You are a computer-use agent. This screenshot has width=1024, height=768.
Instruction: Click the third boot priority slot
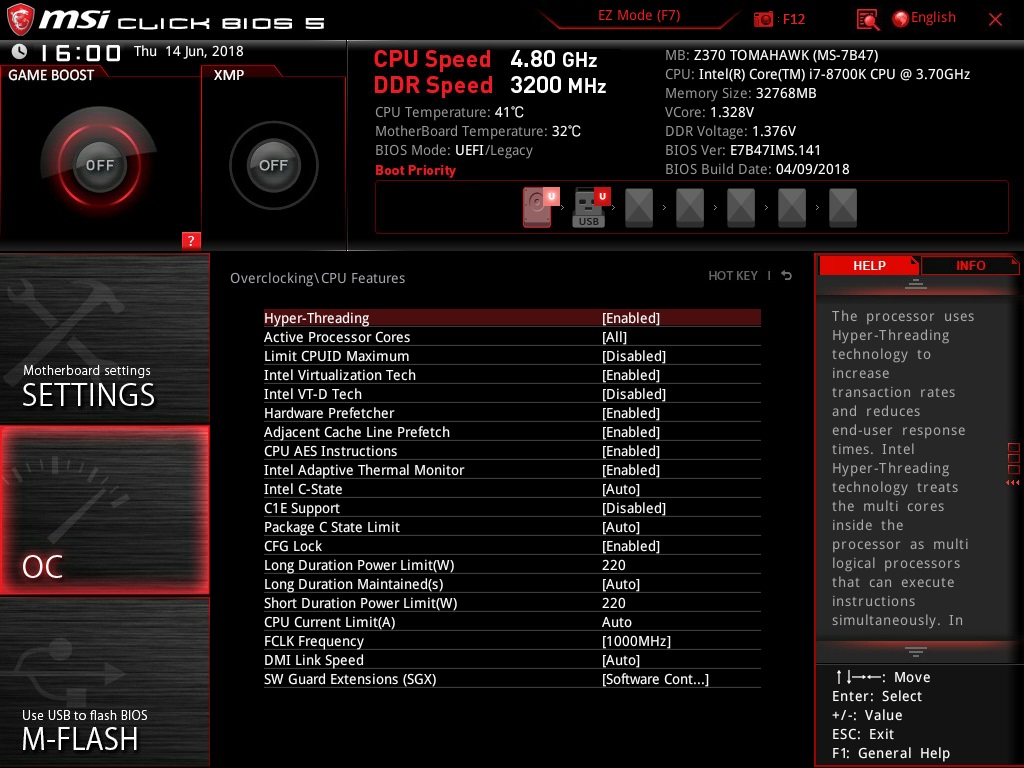coord(639,207)
